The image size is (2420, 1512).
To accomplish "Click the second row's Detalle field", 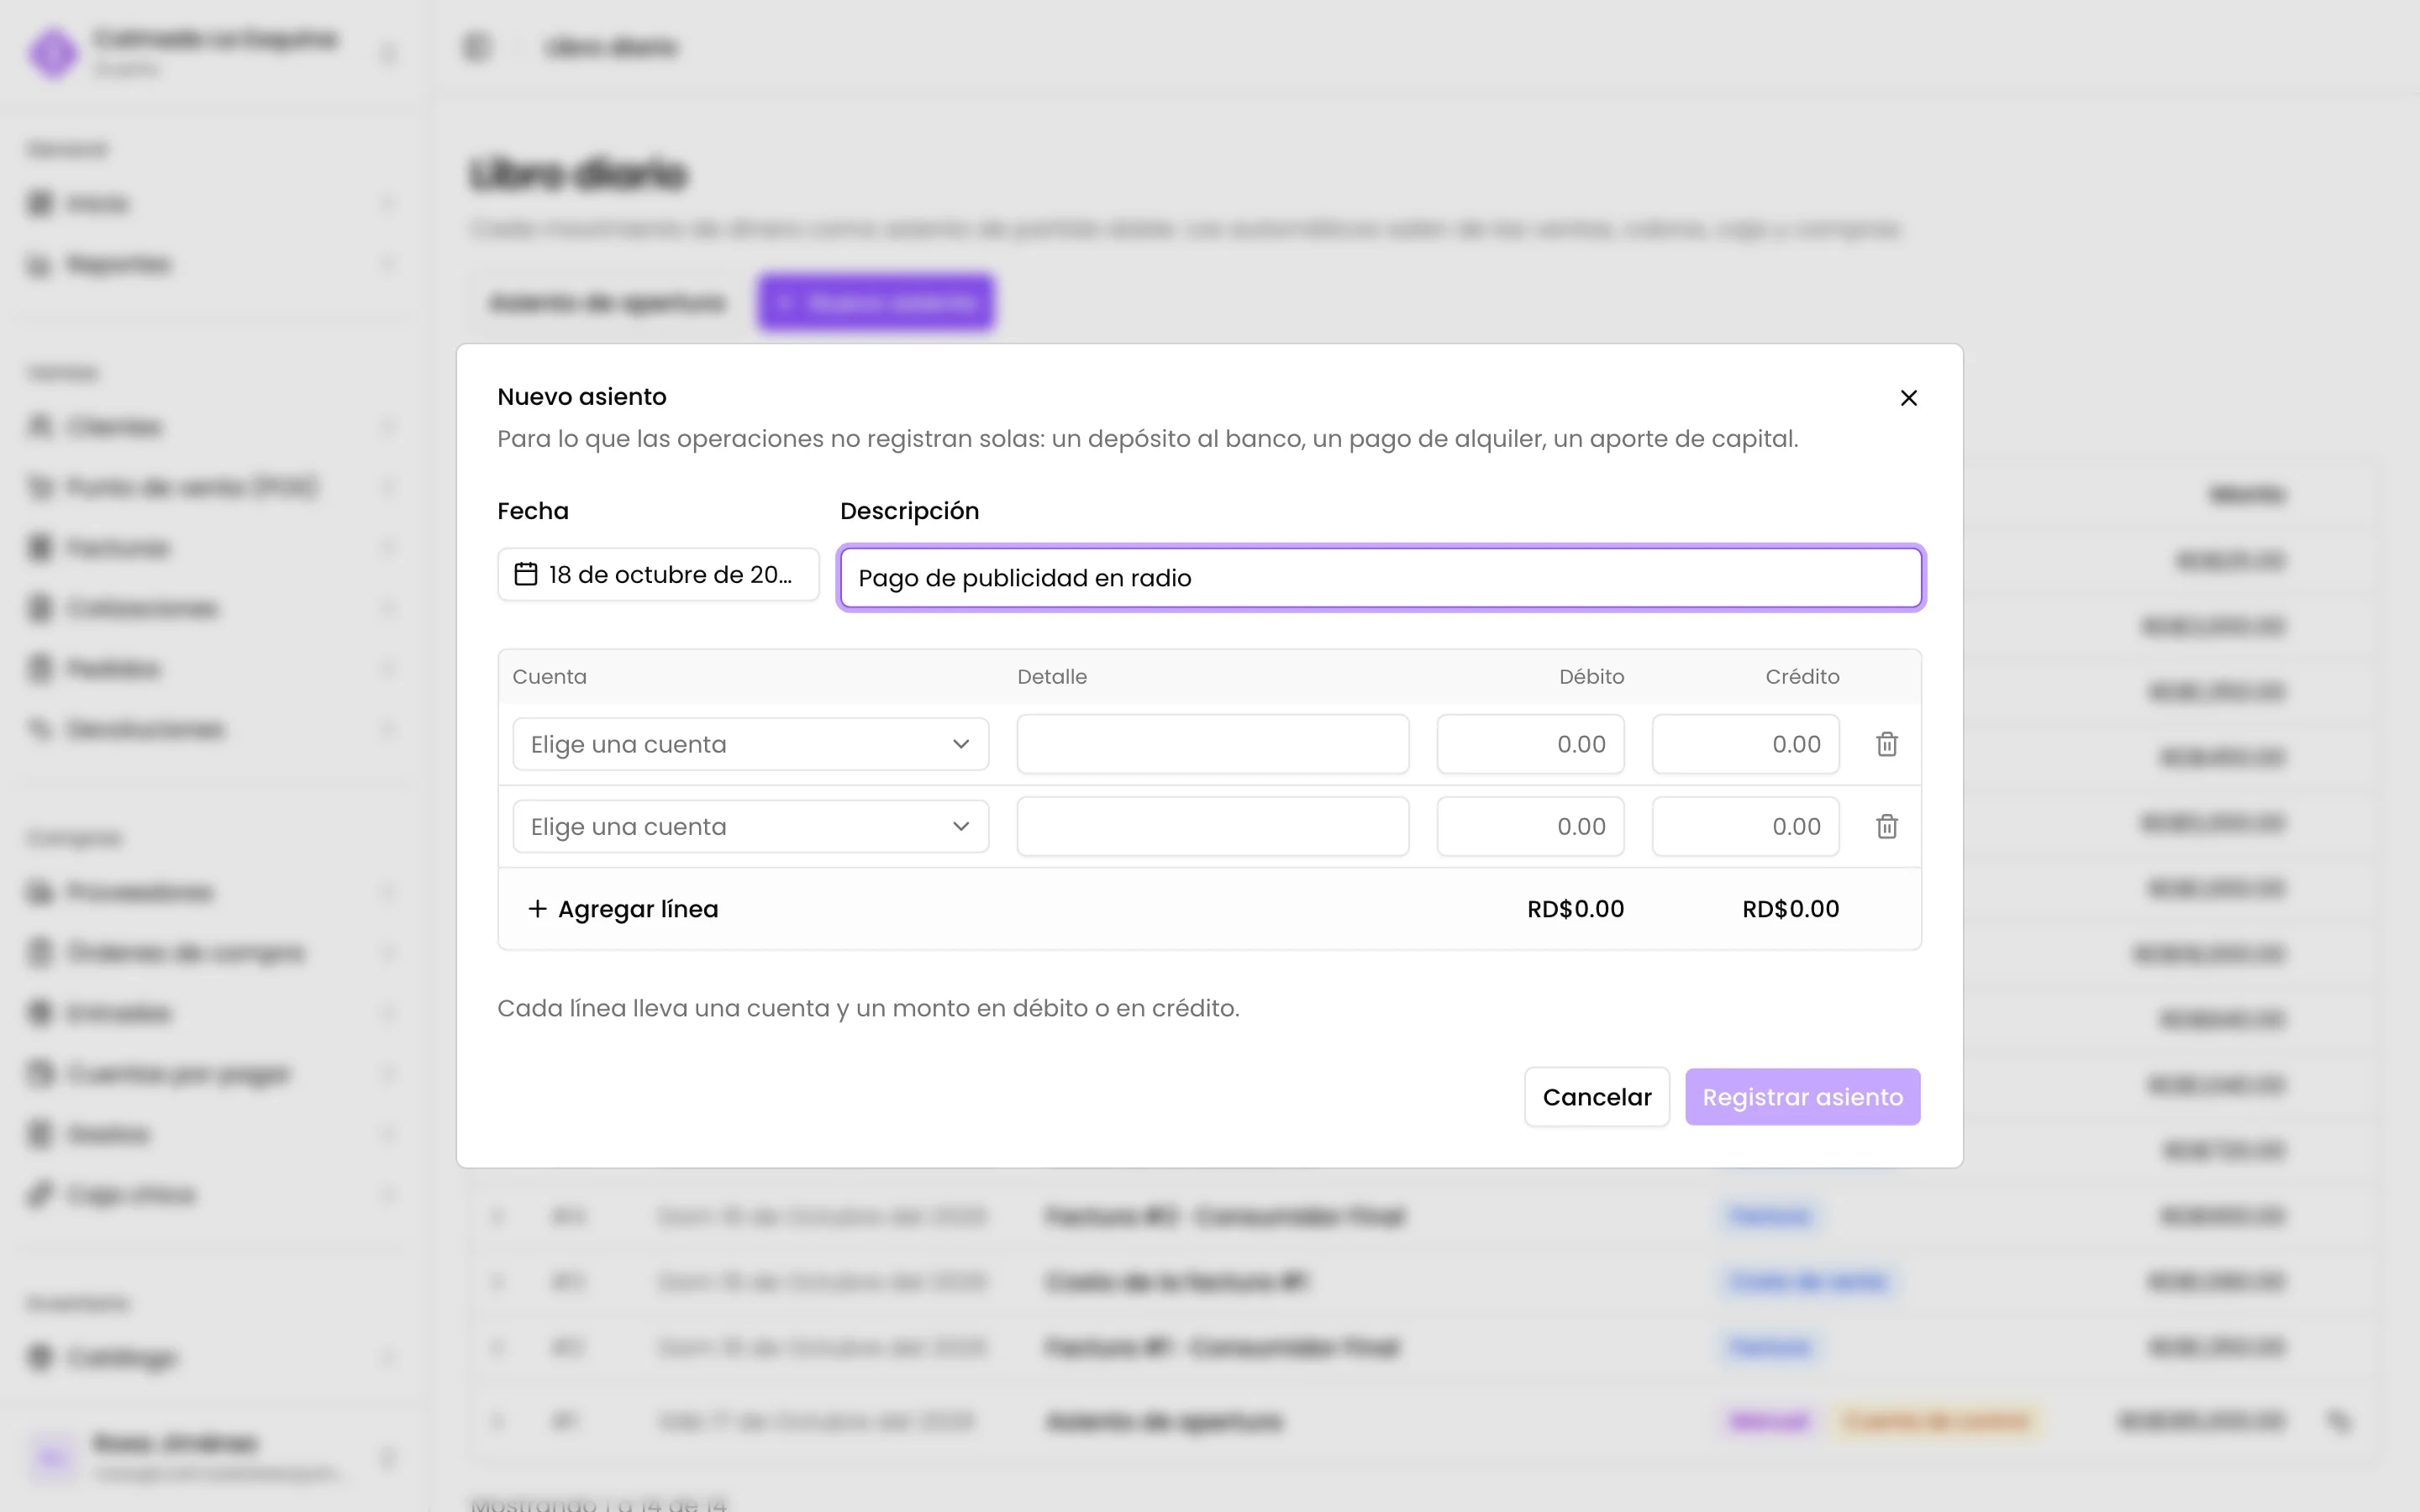I will [x=1213, y=827].
